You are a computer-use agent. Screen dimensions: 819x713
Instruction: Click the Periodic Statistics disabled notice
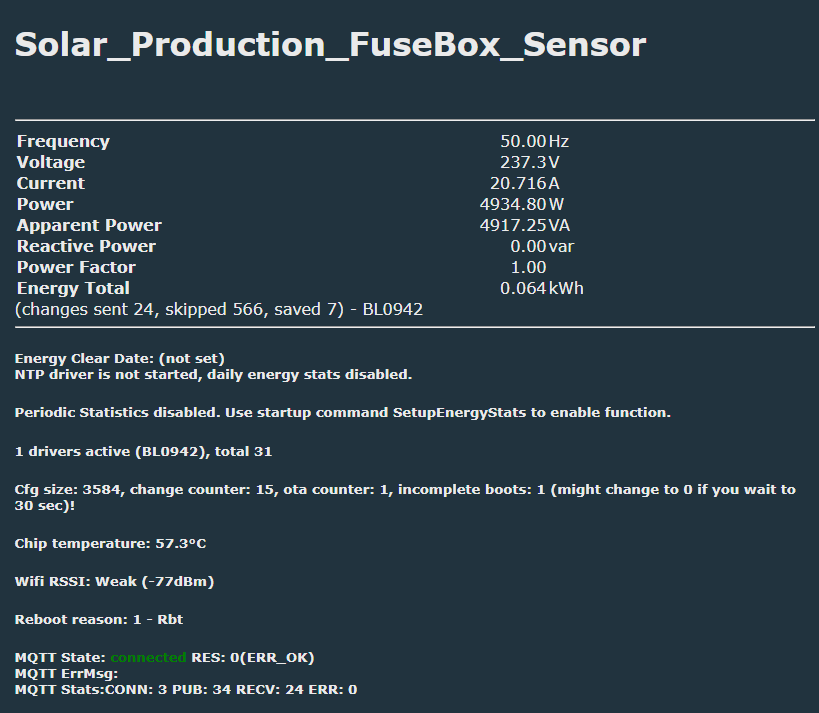point(342,413)
